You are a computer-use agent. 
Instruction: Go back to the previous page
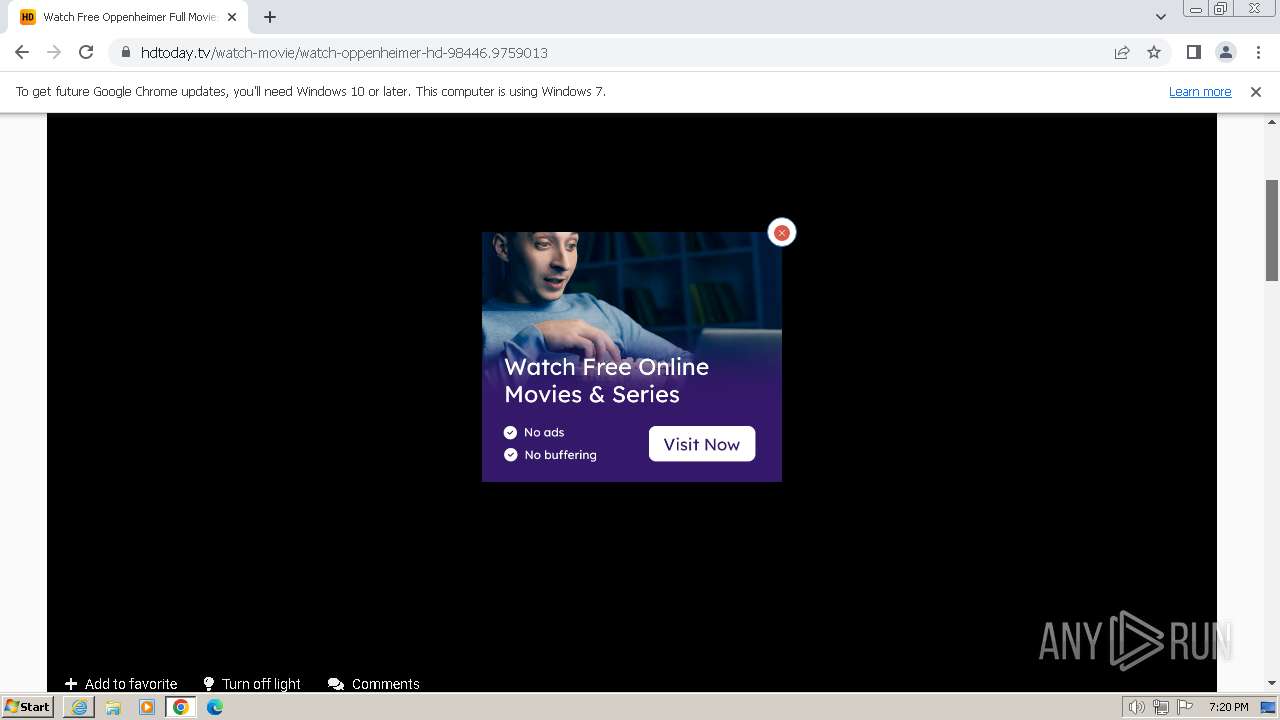22,52
